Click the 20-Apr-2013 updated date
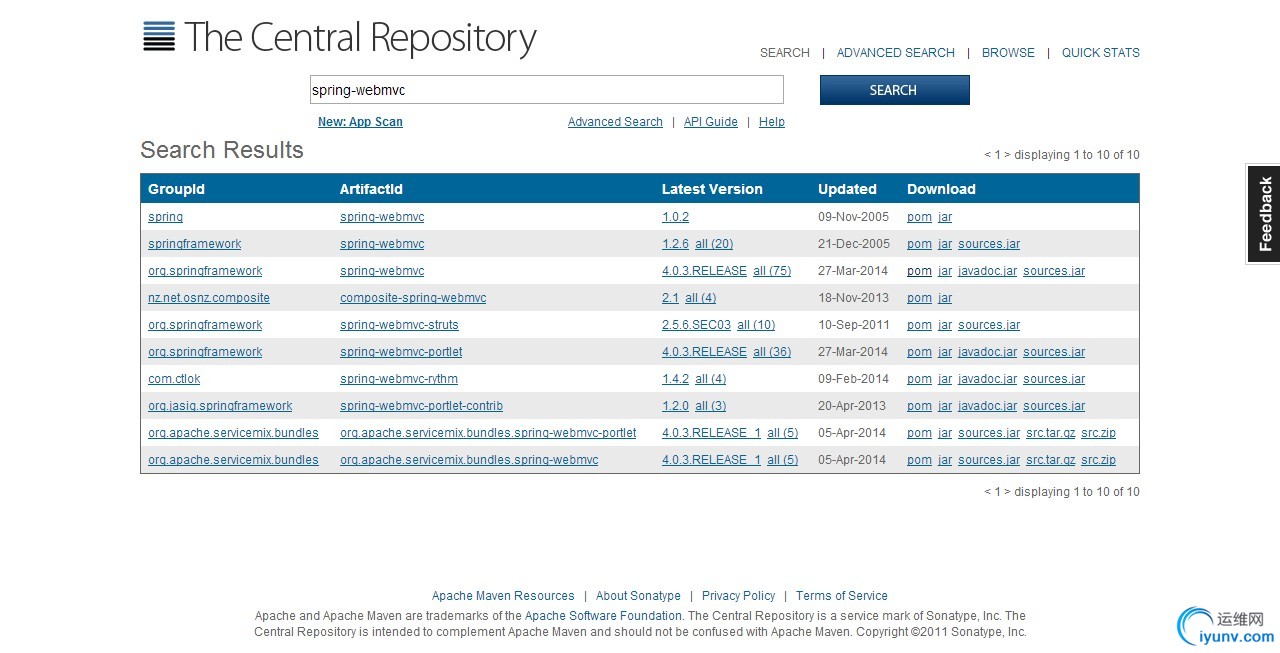 852,406
